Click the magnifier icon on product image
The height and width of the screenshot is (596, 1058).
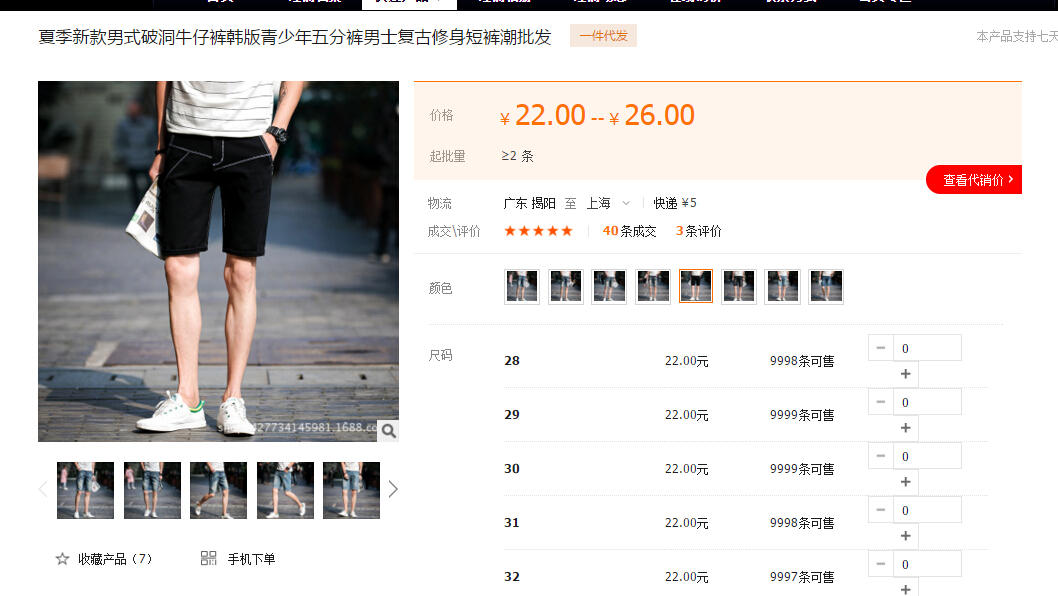pos(389,431)
